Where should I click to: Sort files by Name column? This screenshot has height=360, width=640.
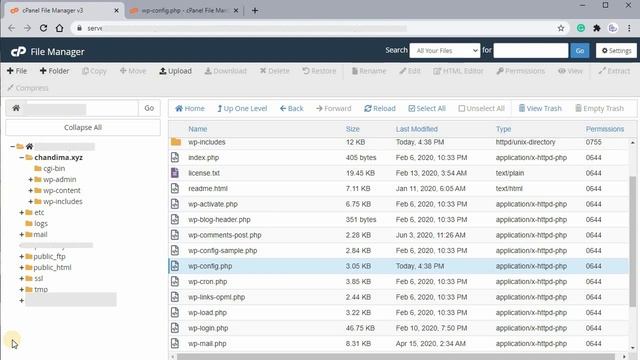click(198, 129)
